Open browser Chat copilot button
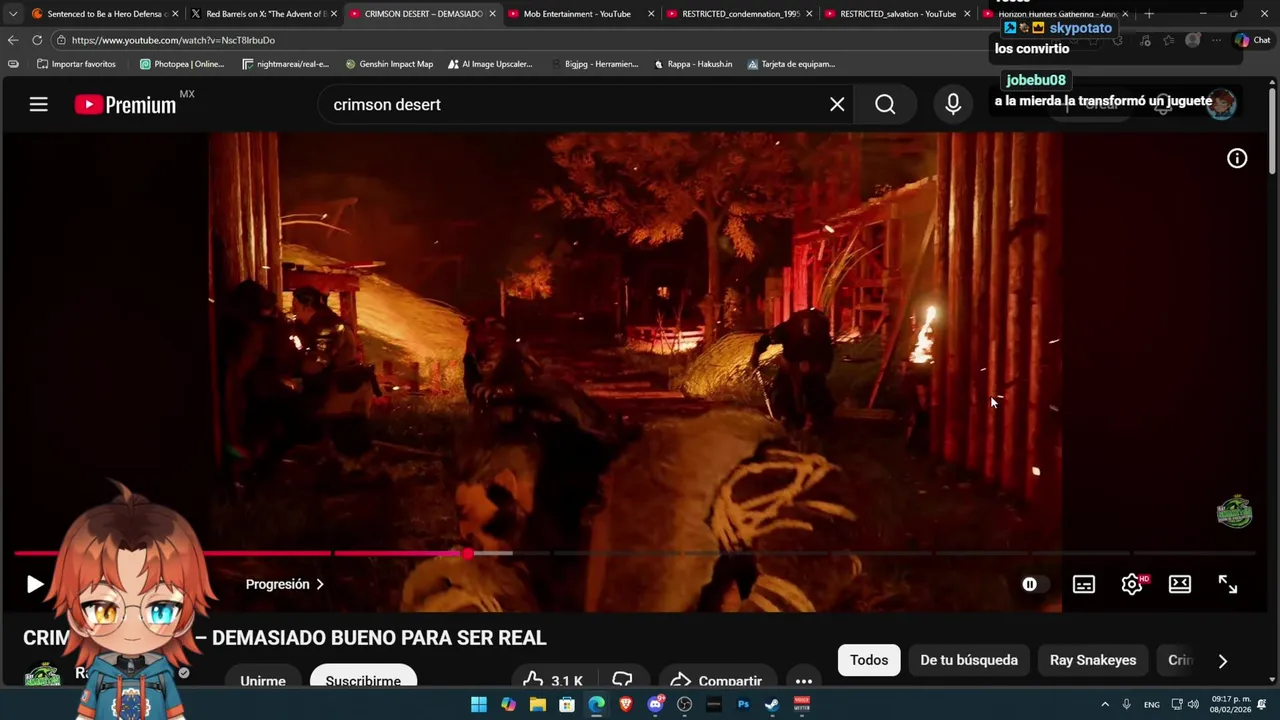 [1252, 40]
